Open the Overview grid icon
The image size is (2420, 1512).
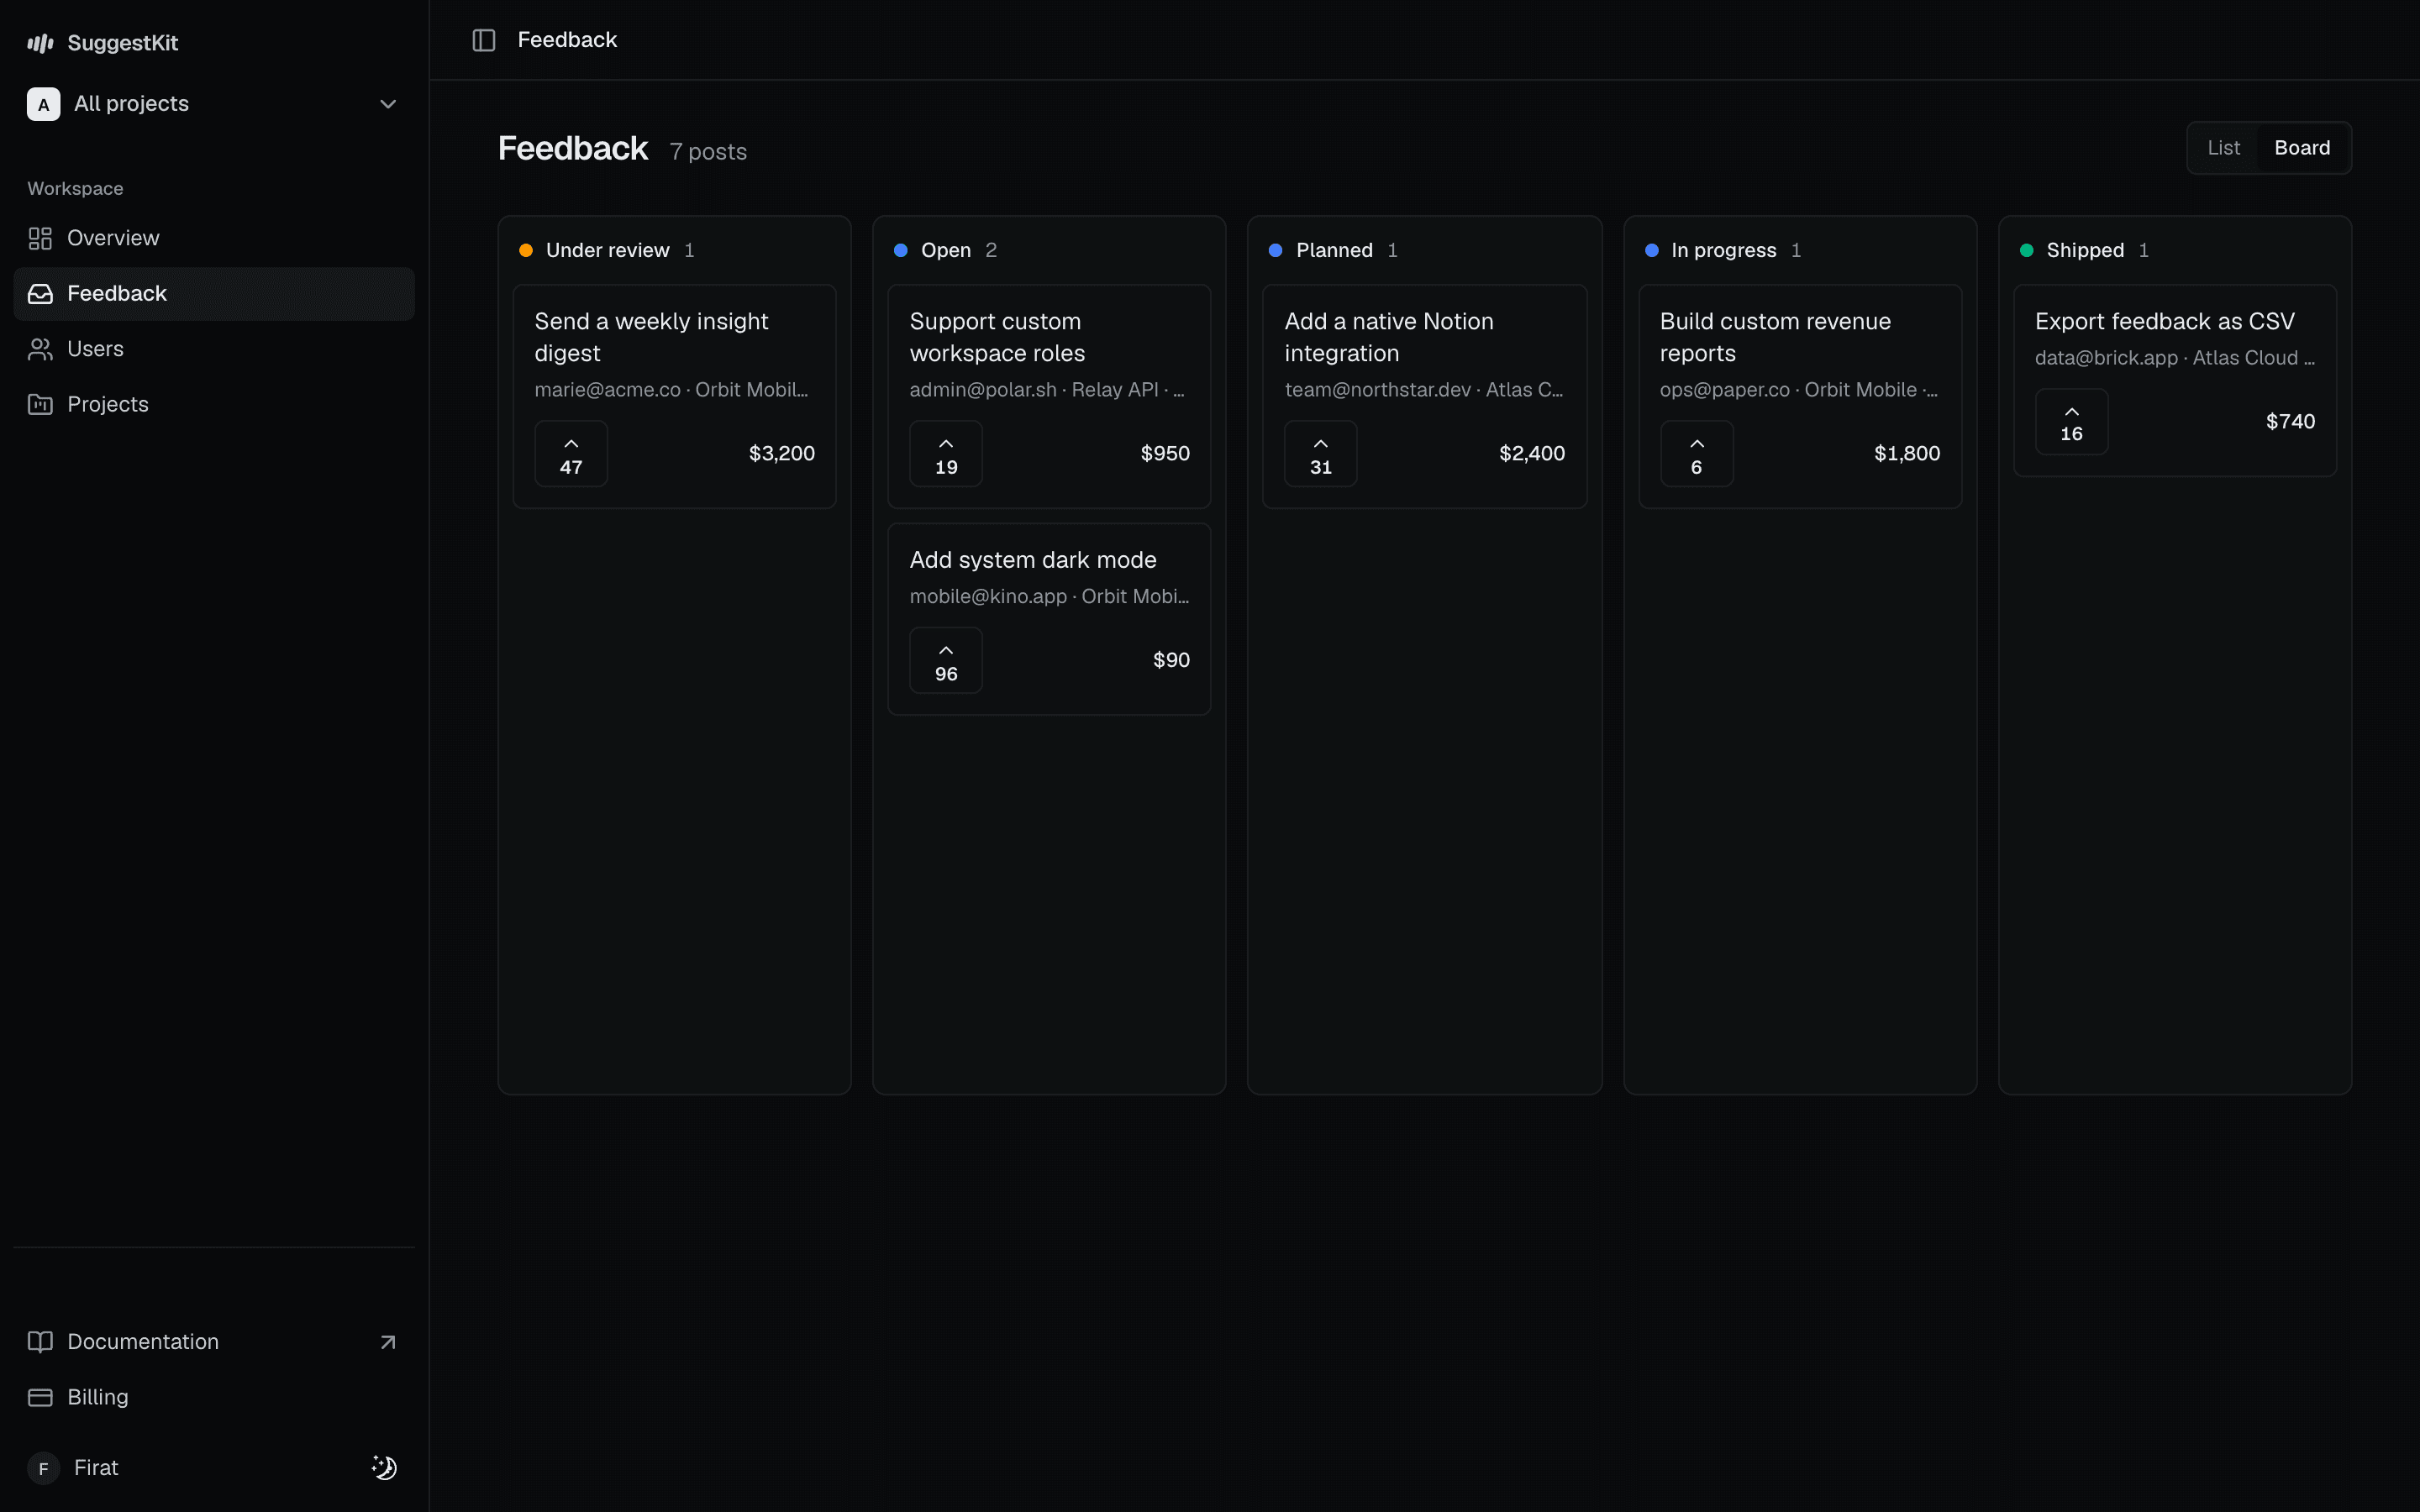(40, 238)
